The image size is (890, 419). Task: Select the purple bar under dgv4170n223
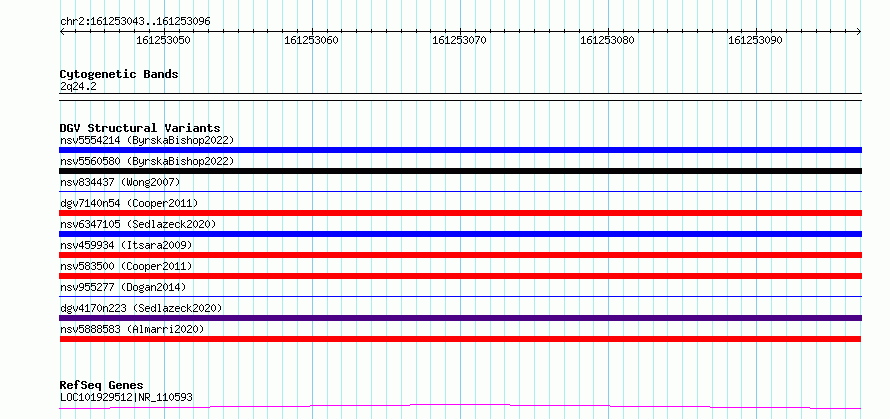coord(460,318)
